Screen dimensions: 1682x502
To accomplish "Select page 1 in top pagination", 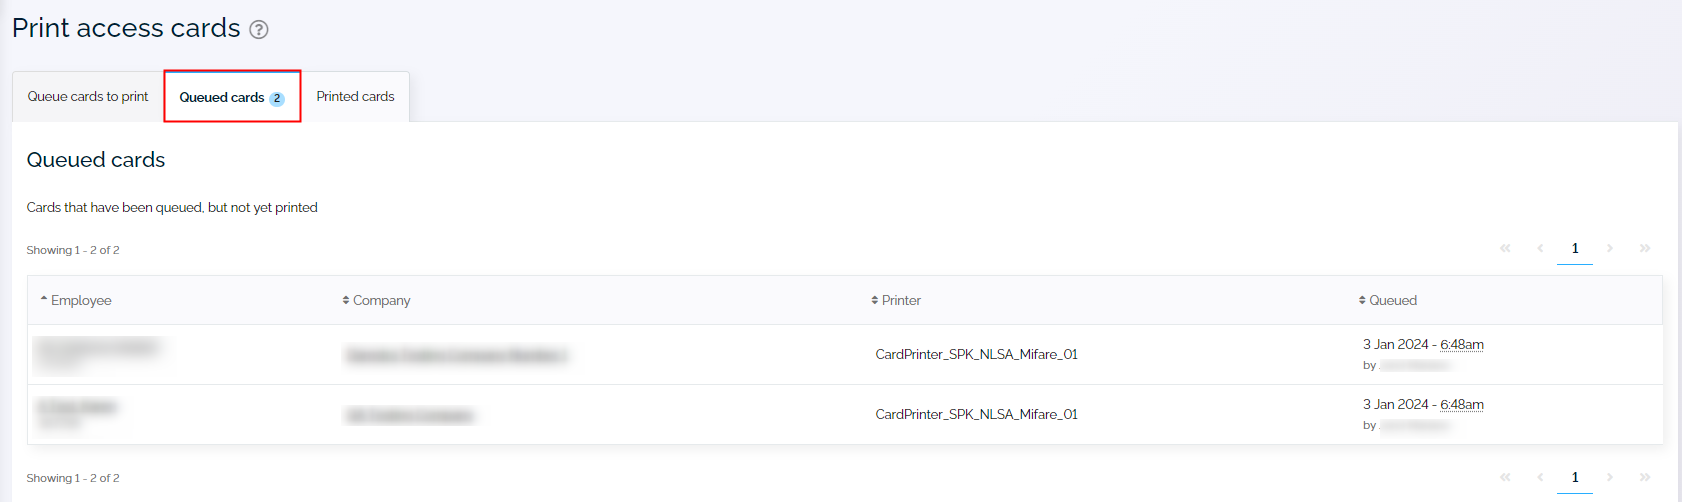I will 1575,248.
